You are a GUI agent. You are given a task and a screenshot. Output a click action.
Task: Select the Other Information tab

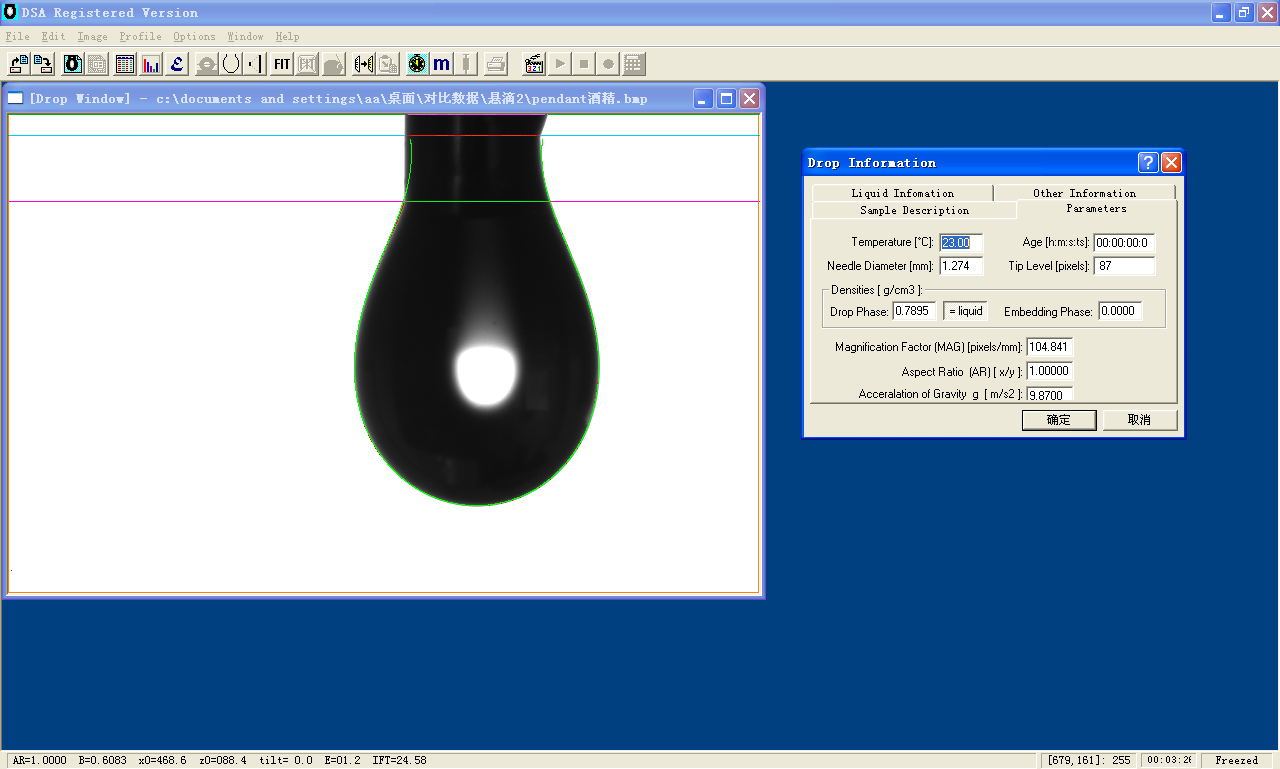(1084, 193)
